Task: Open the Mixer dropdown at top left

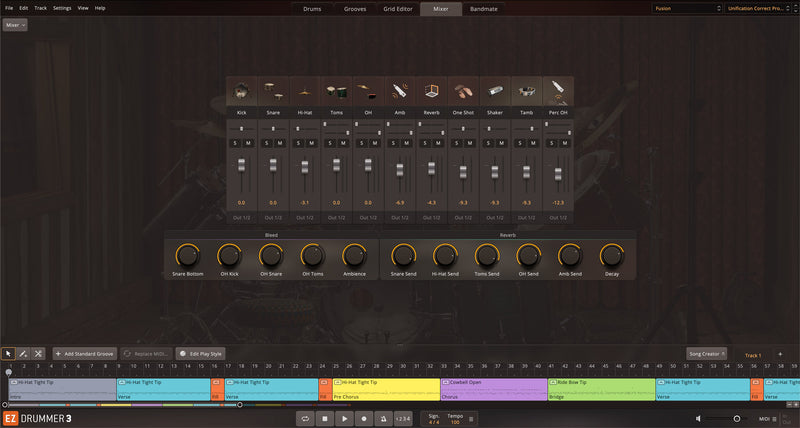Action: click(x=15, y=25)
